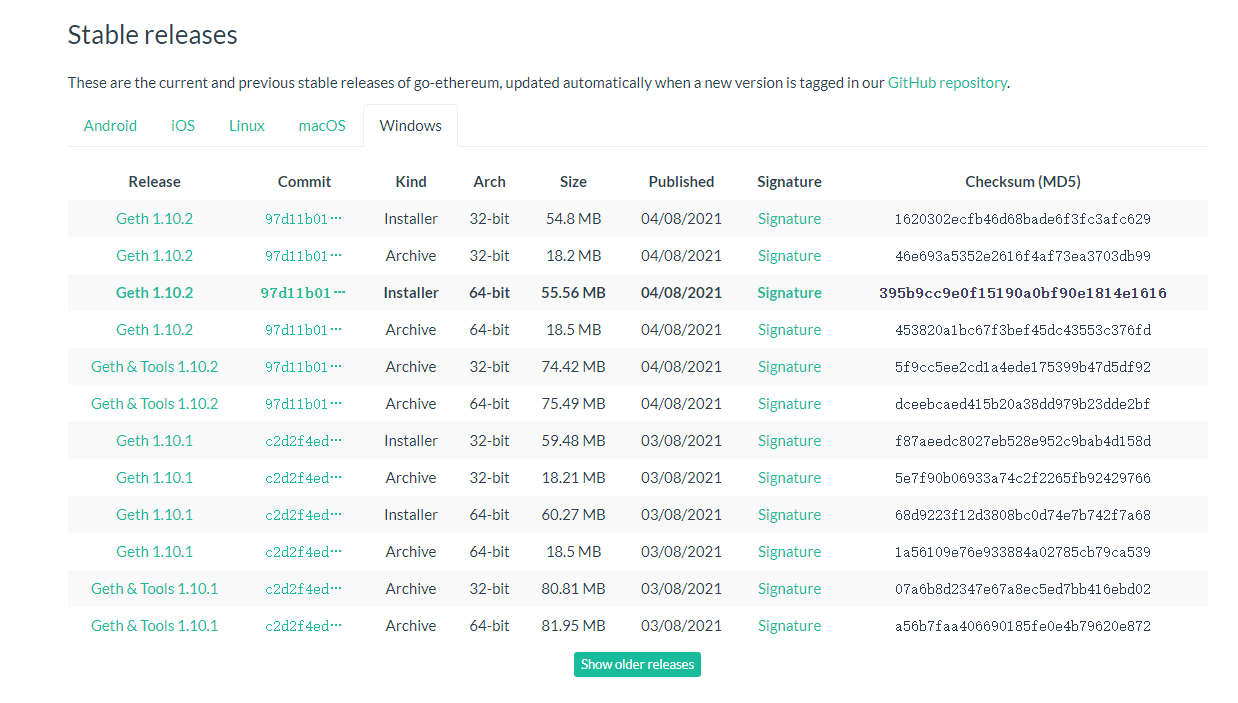Open Signature for 55.56 MB installer
This screenshot has width=1238, height=703.
pos(789,293)
